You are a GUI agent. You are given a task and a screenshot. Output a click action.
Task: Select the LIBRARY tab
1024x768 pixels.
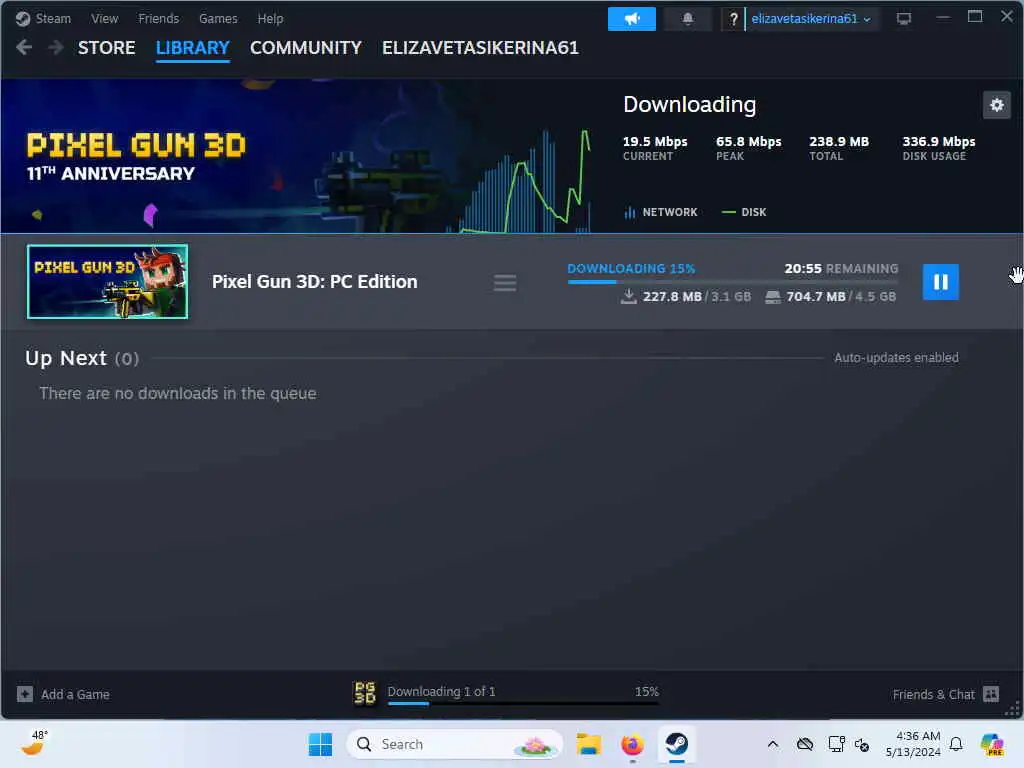click(x=193, y=48)
